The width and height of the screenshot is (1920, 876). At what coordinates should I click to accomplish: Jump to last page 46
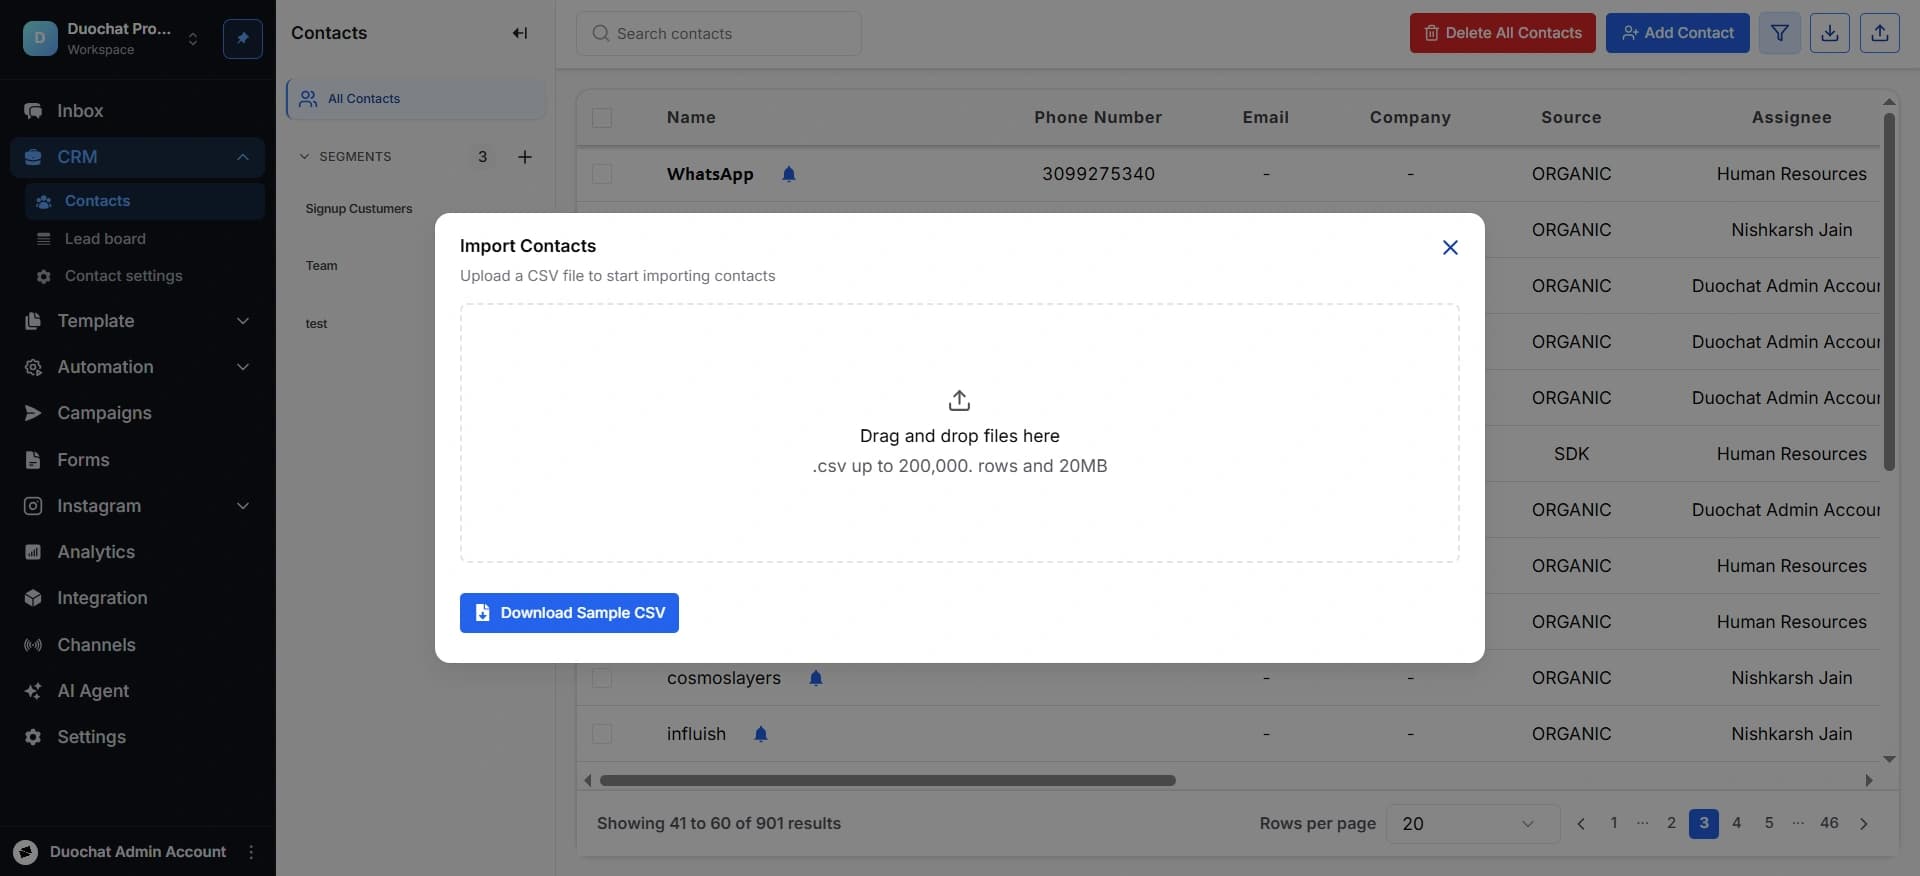pos(1829,823)
